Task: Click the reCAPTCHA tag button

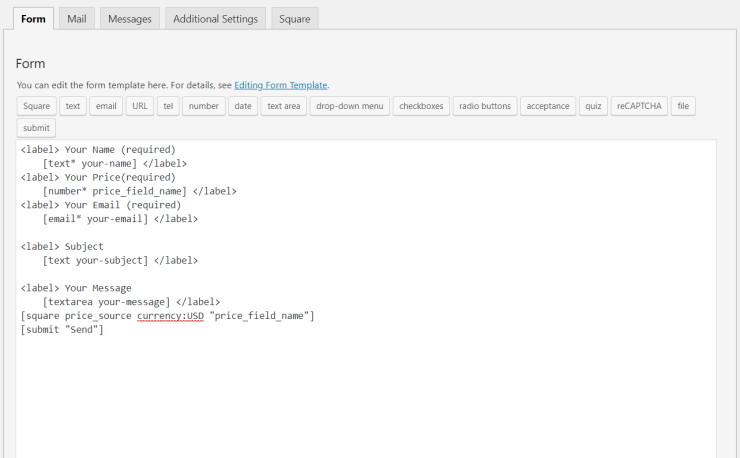Action: (x=639, y=106)
